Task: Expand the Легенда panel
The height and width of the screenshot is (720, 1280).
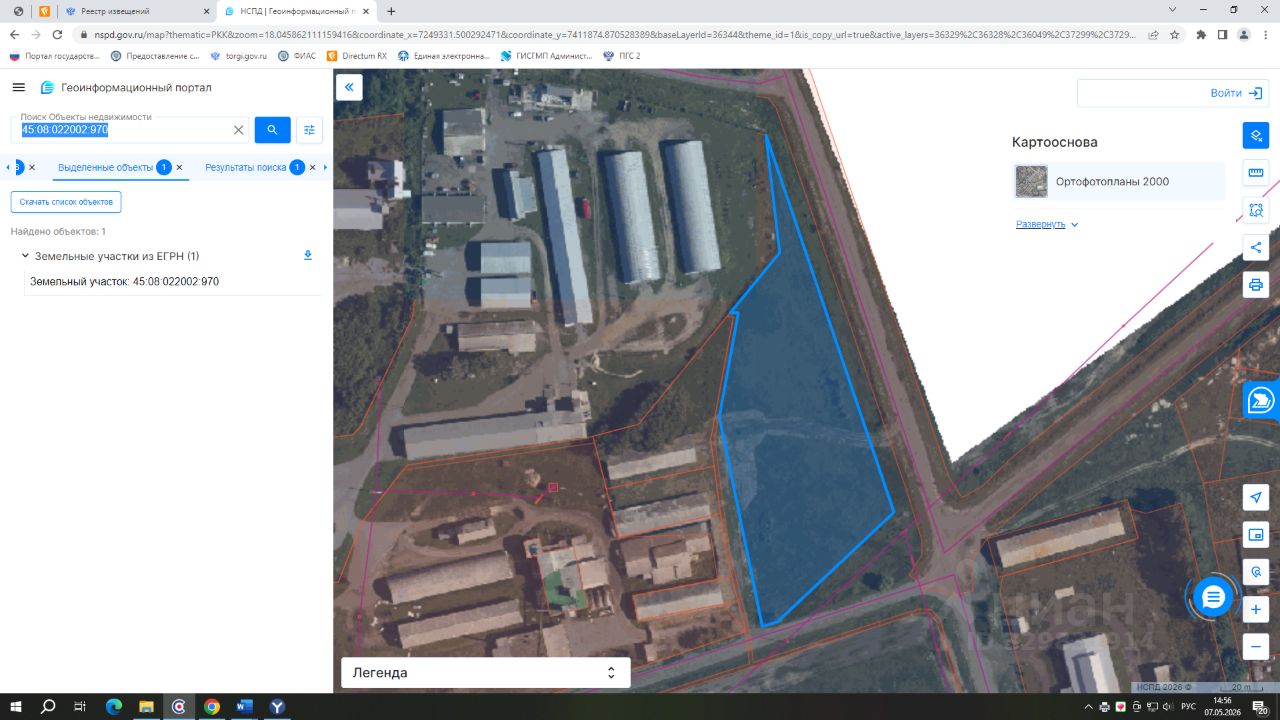Action: 486,673
